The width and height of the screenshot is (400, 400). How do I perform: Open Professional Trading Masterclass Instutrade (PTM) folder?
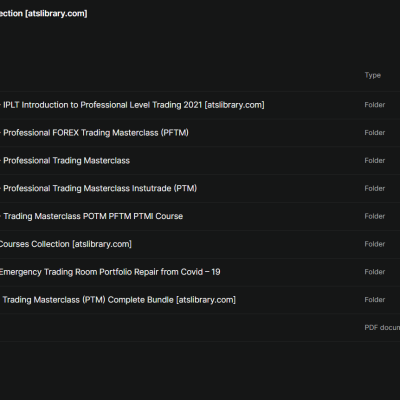99,188
